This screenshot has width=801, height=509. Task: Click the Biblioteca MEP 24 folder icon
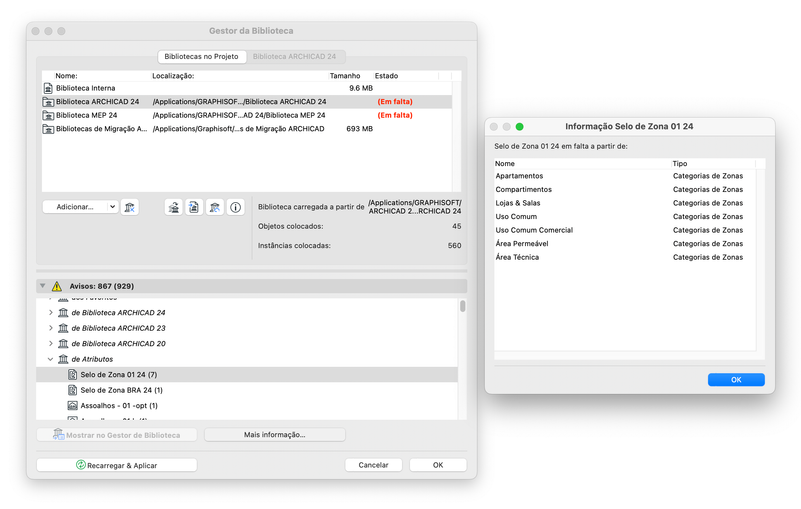[x=48, y=115]
